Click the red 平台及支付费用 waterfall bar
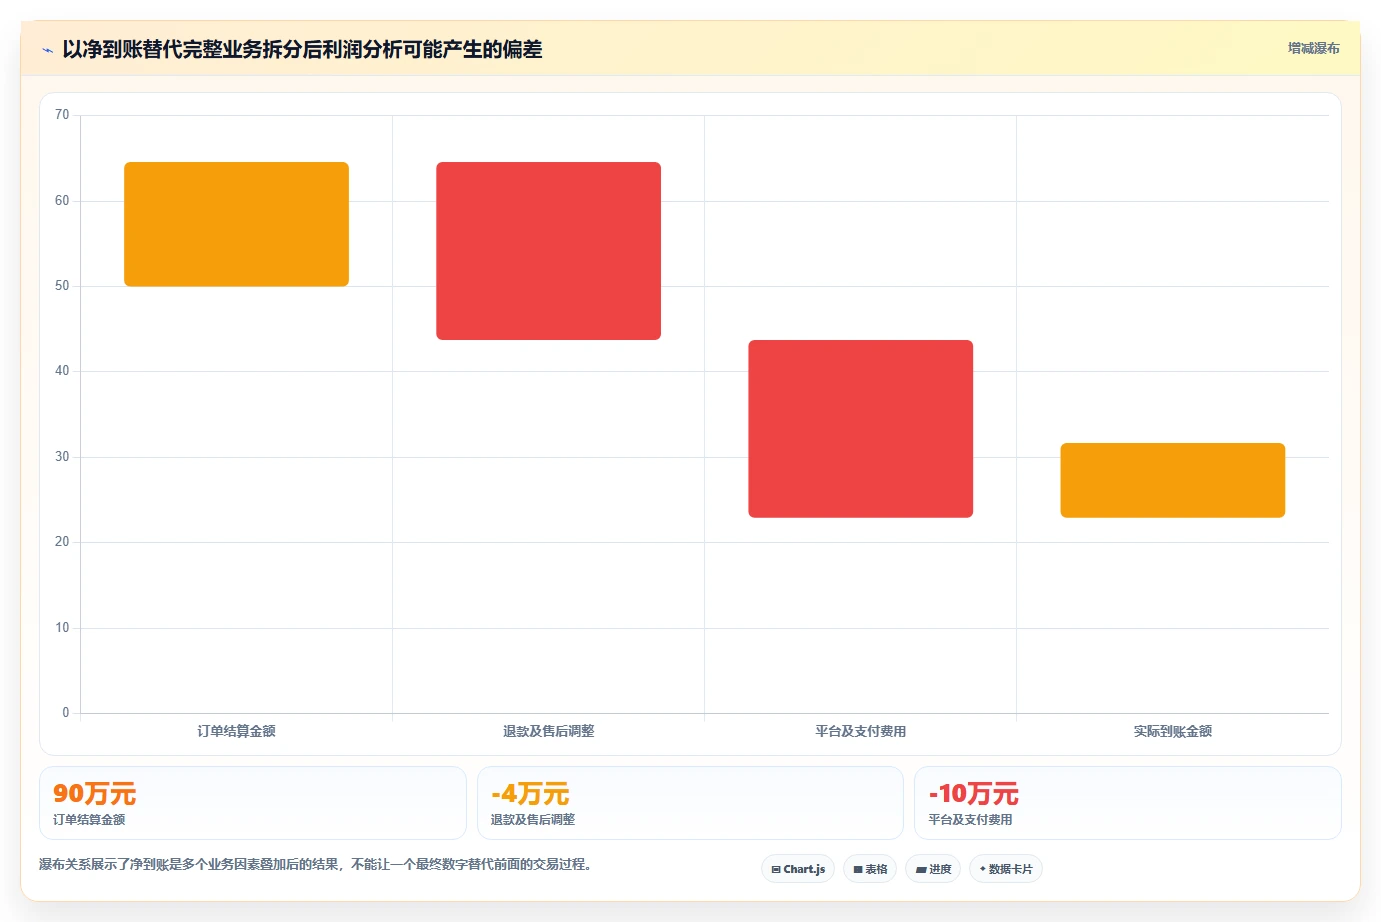Screen dimensions: 1381x922 point(860,429)
